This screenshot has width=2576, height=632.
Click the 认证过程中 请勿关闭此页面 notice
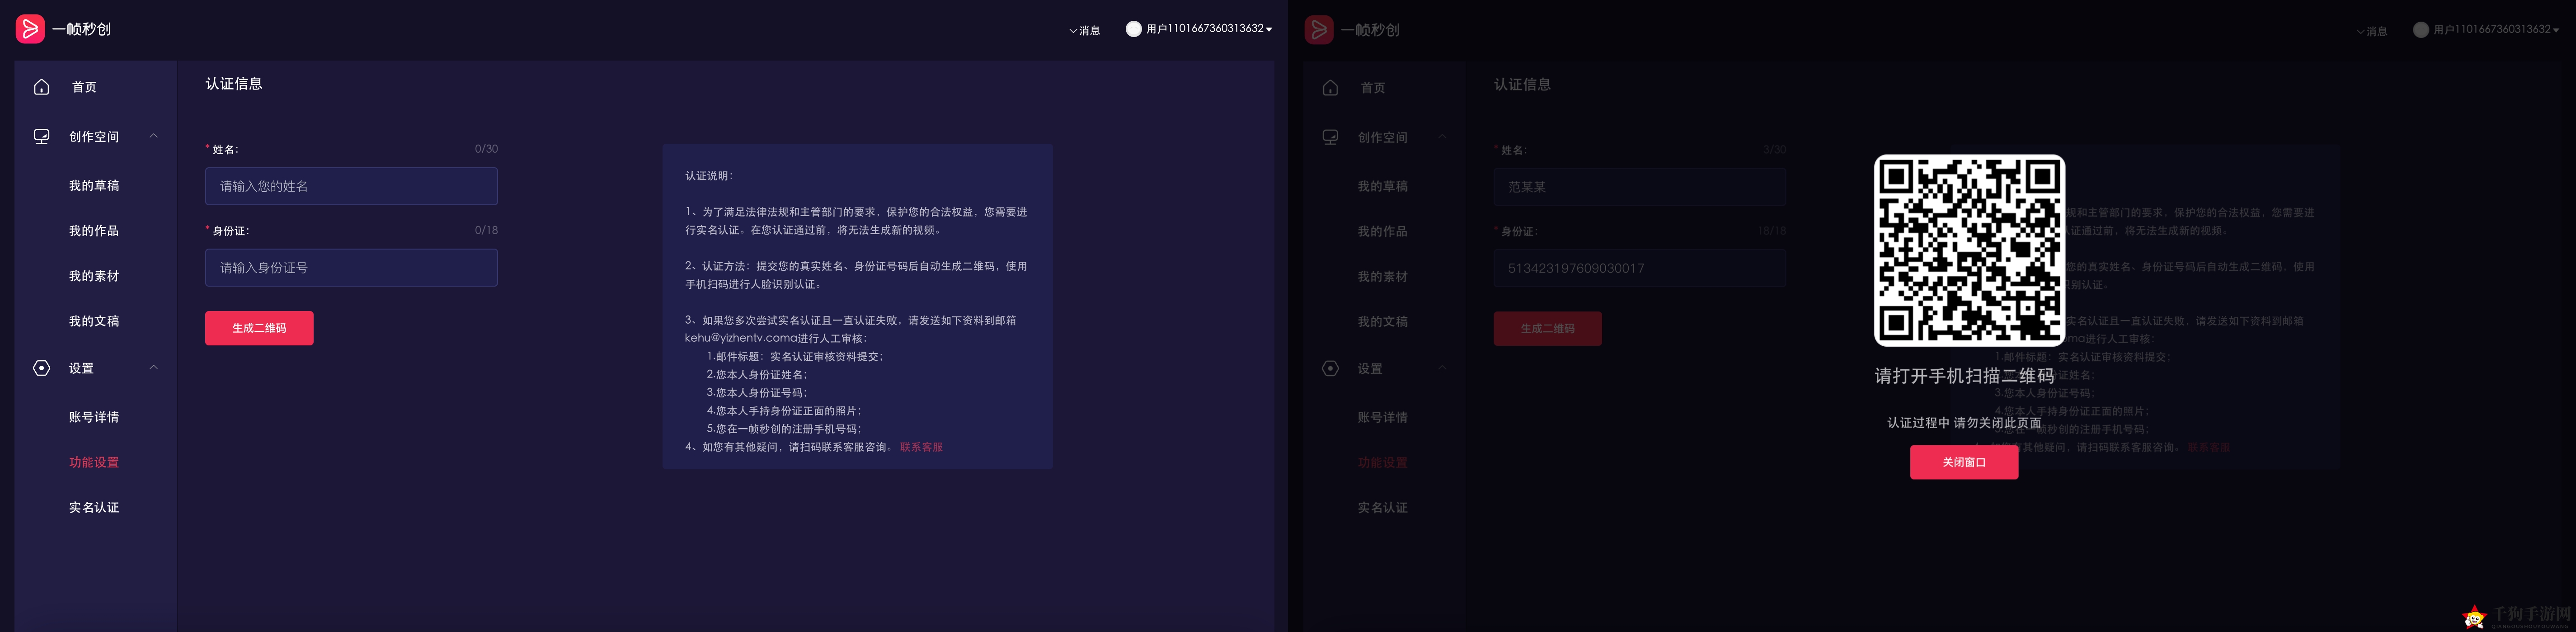click(x=1964, y=423)
